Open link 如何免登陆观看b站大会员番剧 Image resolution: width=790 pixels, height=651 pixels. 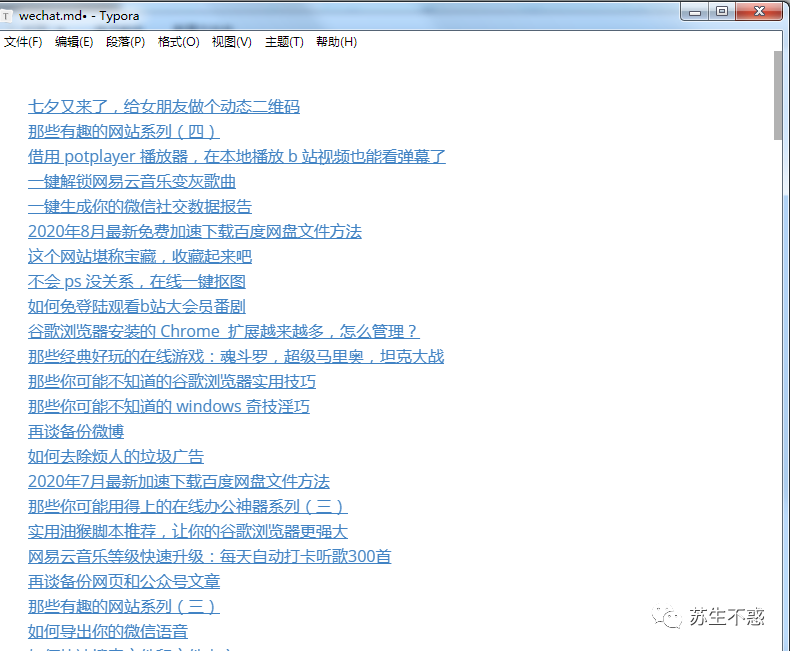point(137,306)
